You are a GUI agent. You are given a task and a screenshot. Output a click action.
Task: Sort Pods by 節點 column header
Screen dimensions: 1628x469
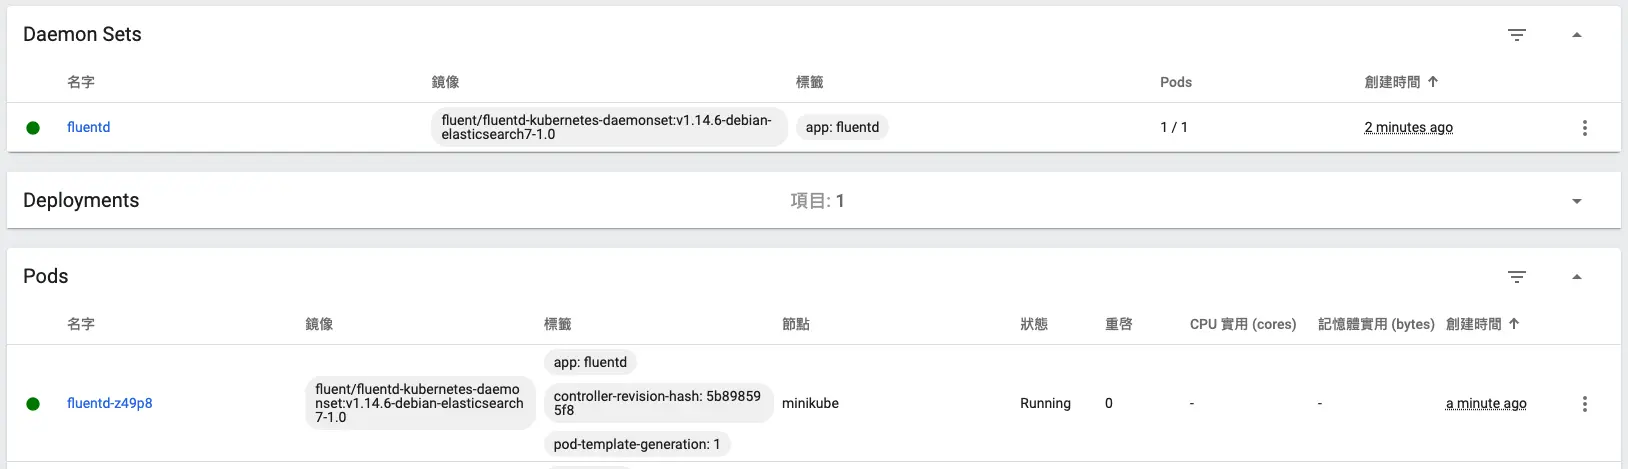[795, 324]
